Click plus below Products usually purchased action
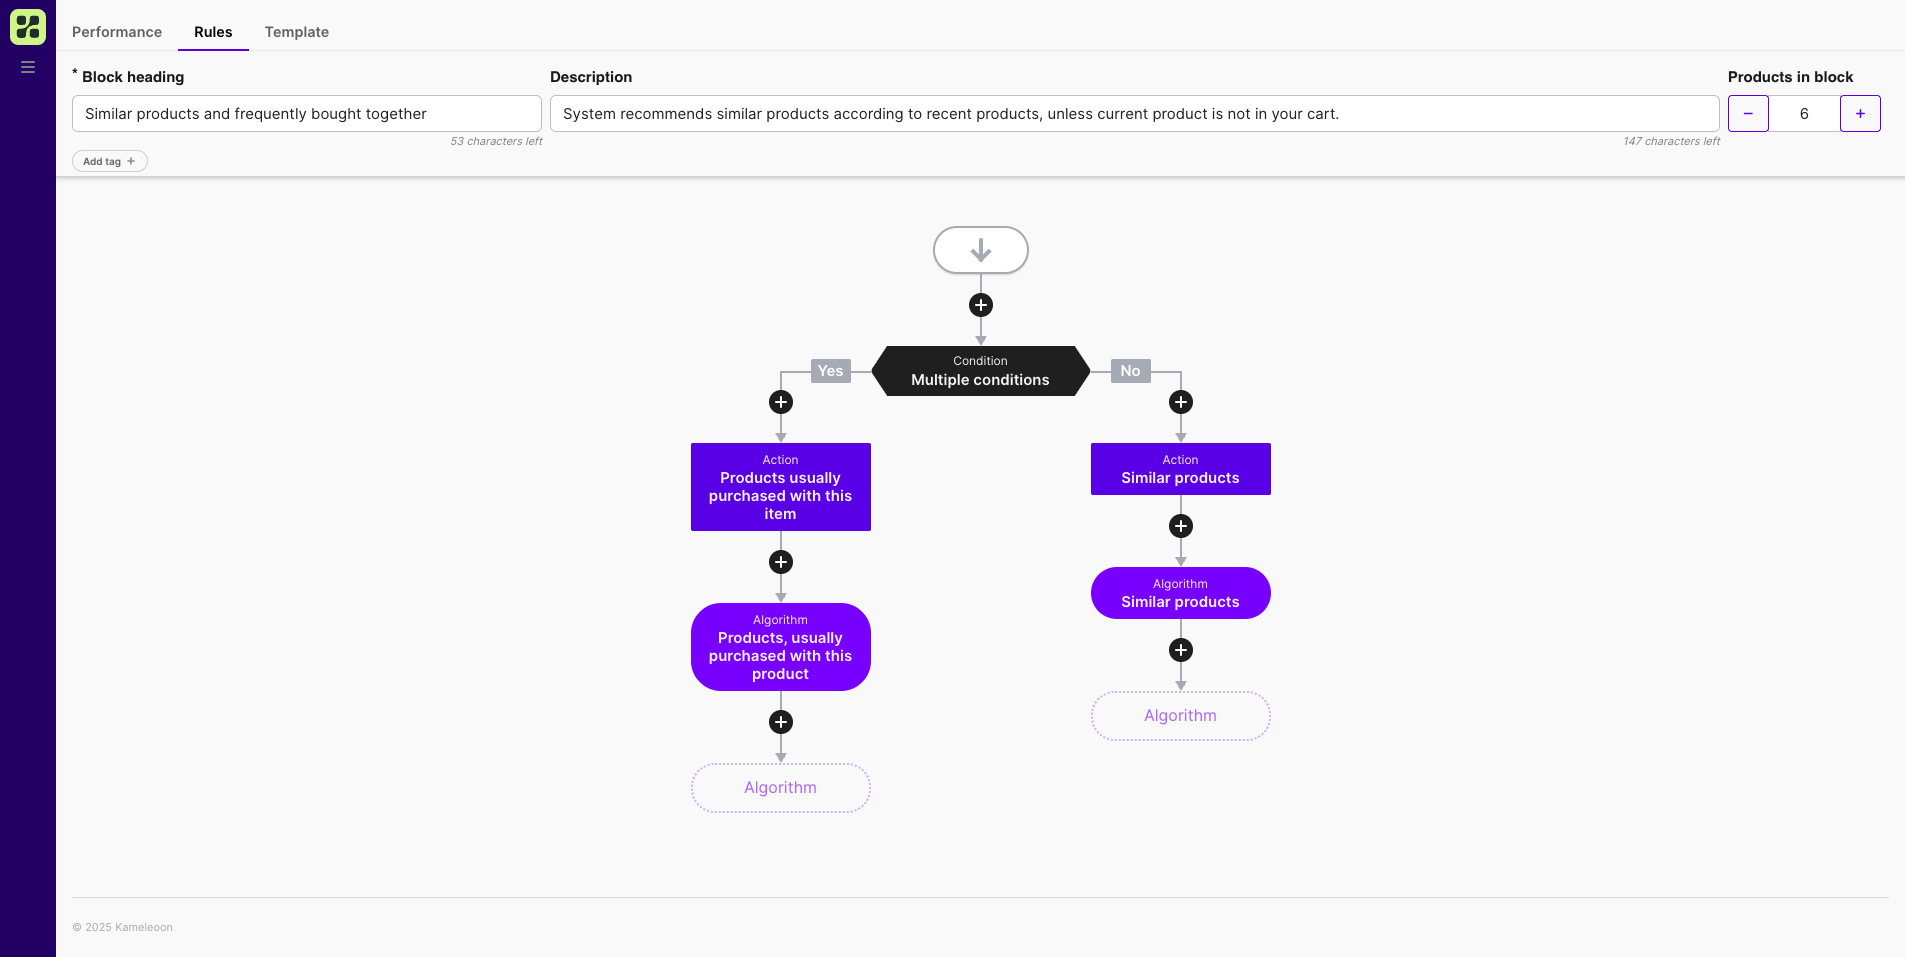Screen dimensions: 1905x957 pyautogui.click(x=780, y=562)
